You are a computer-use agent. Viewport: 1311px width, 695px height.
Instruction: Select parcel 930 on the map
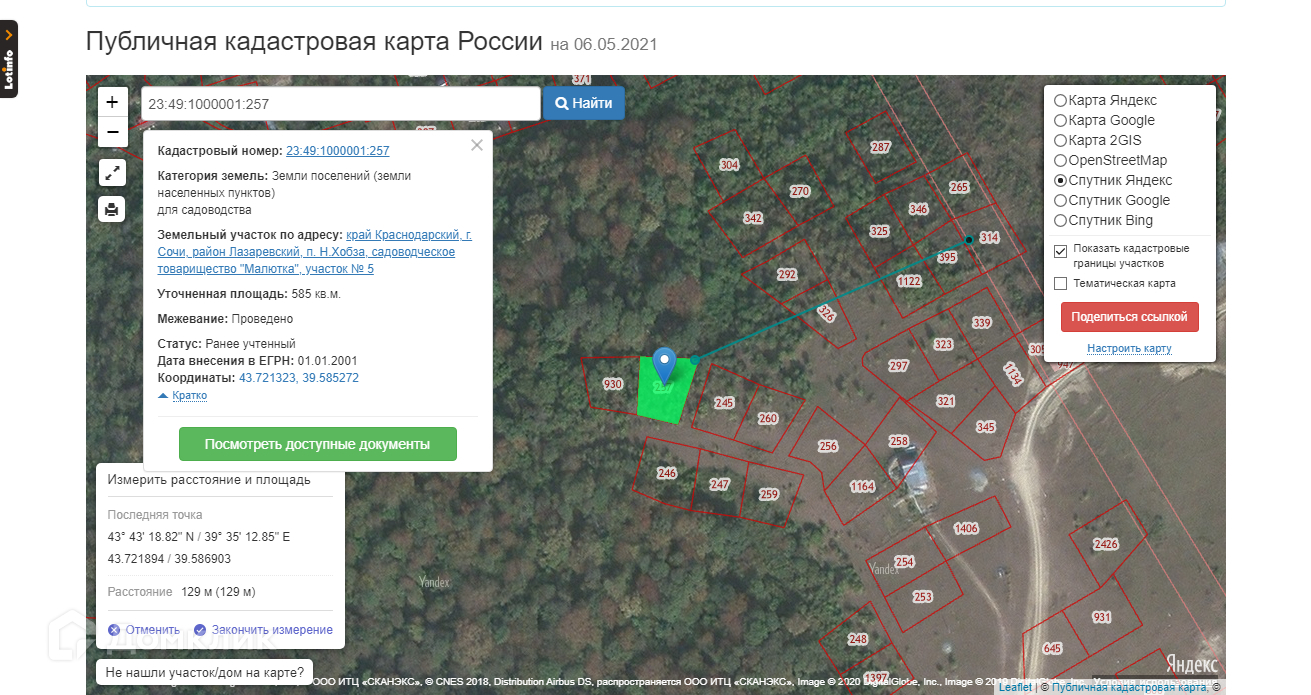[613, 384]
